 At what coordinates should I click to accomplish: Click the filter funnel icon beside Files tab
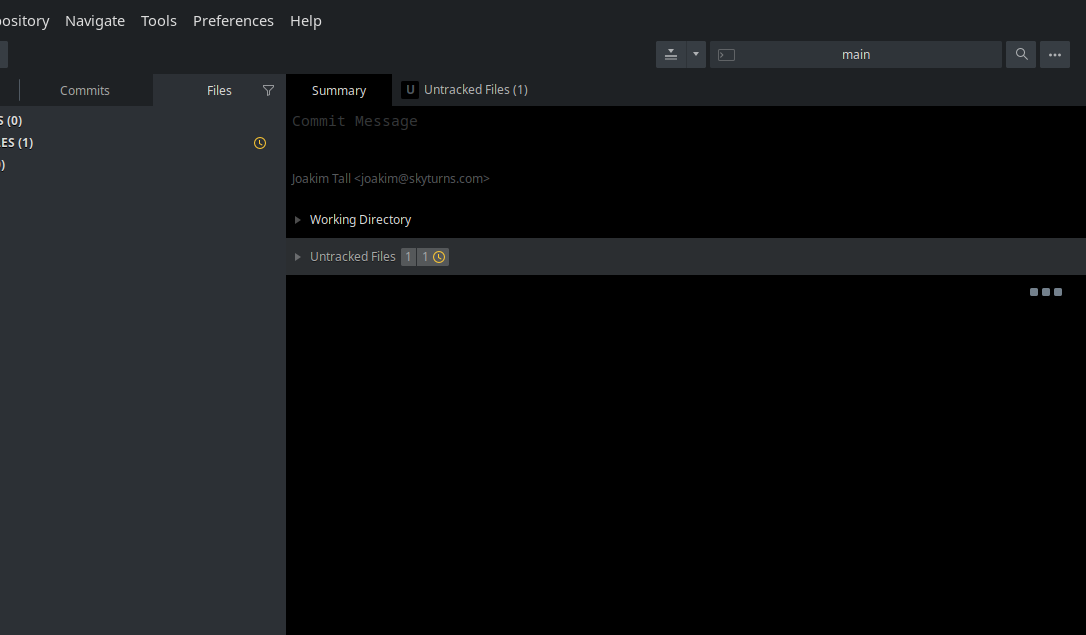click(x=268, y=90)
